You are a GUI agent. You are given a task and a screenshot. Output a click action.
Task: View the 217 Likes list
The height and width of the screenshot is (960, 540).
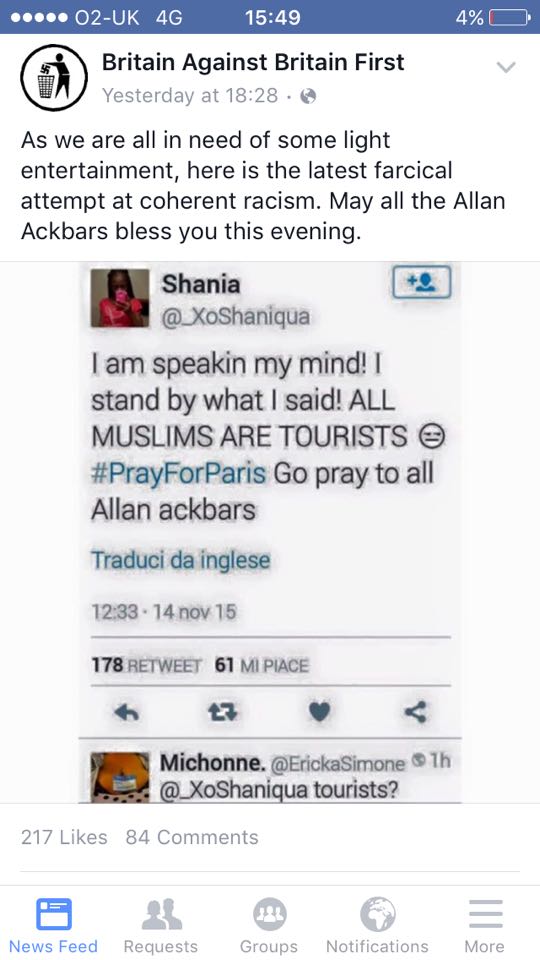coord(64,837)
